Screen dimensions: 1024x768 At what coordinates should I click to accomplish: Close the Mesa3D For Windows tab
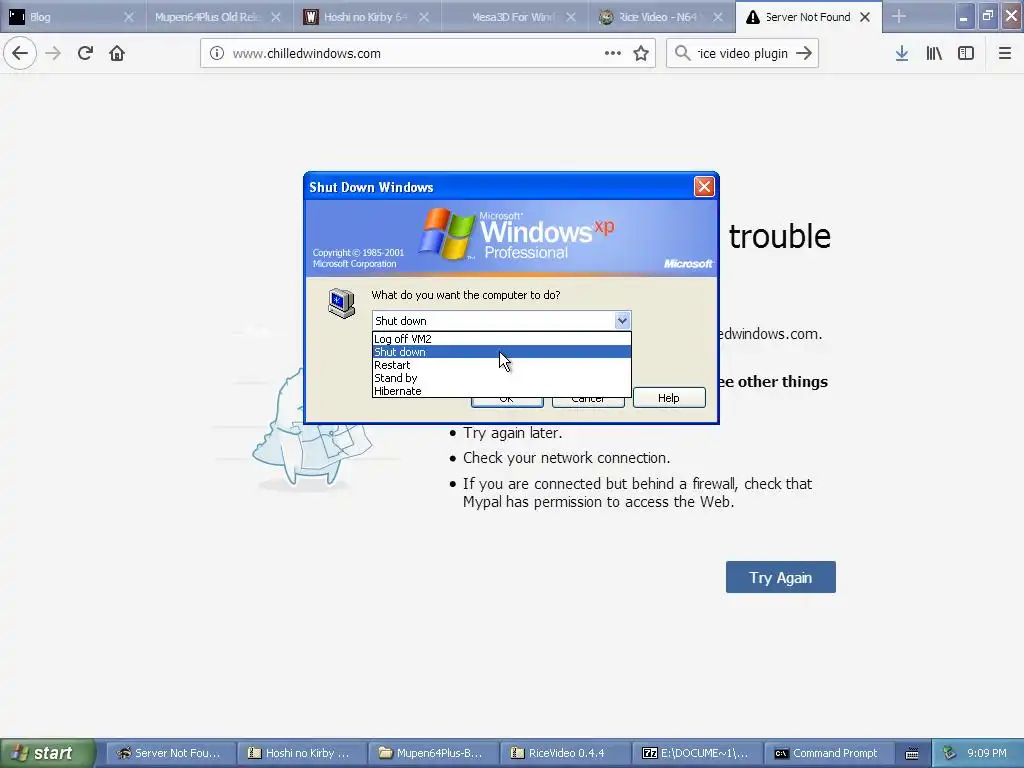pos(571,17)
